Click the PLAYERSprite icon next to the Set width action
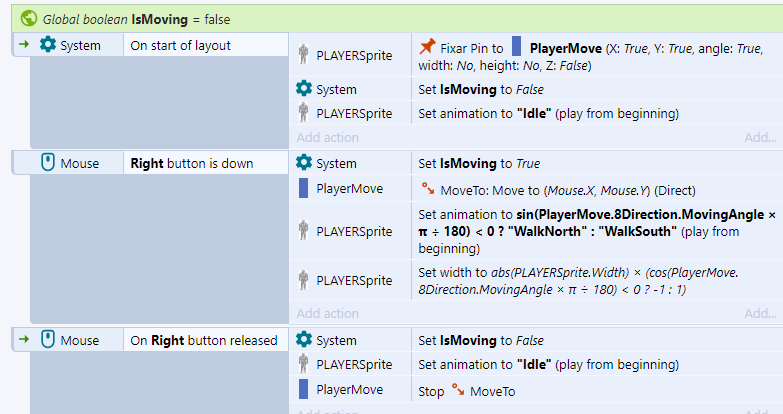 304,280
